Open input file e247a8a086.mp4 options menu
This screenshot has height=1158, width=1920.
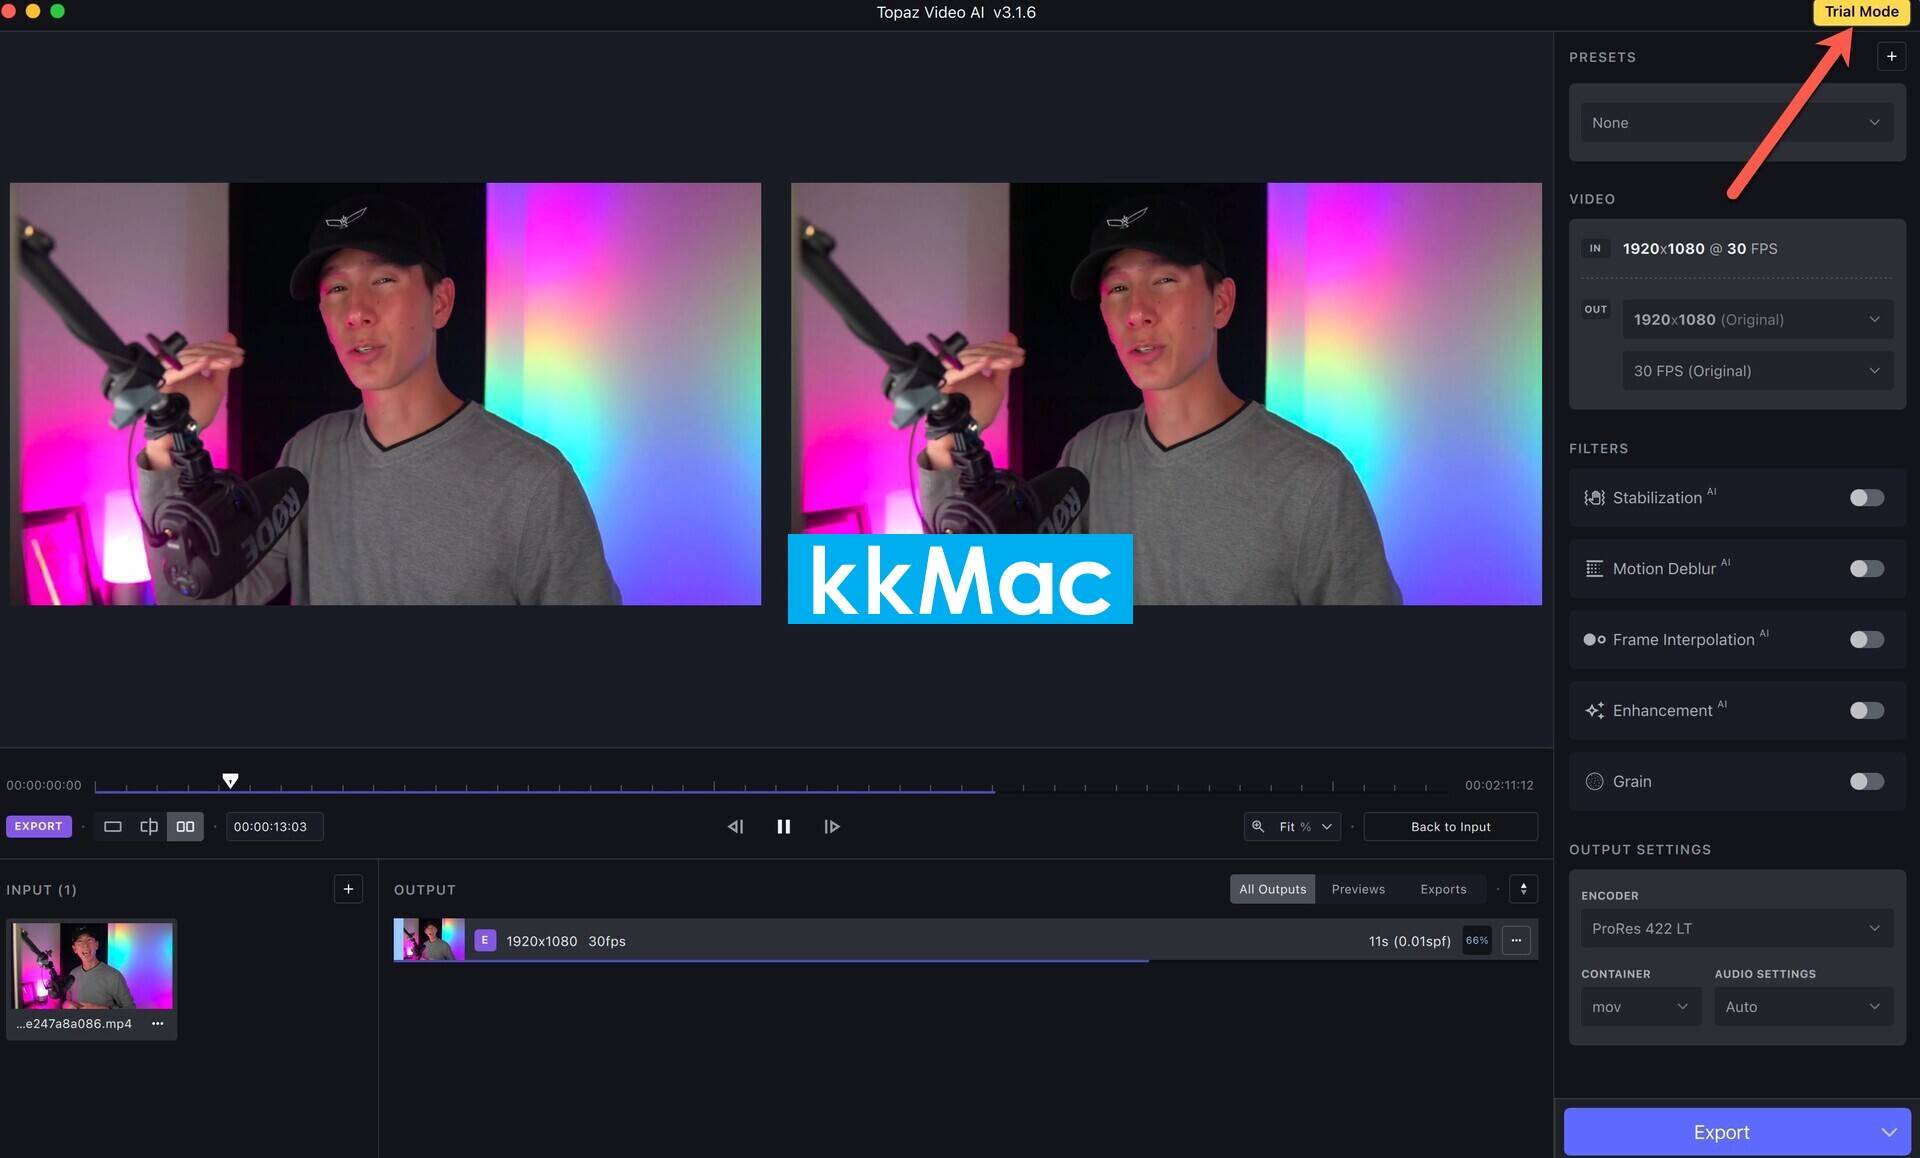(157, 1023)
